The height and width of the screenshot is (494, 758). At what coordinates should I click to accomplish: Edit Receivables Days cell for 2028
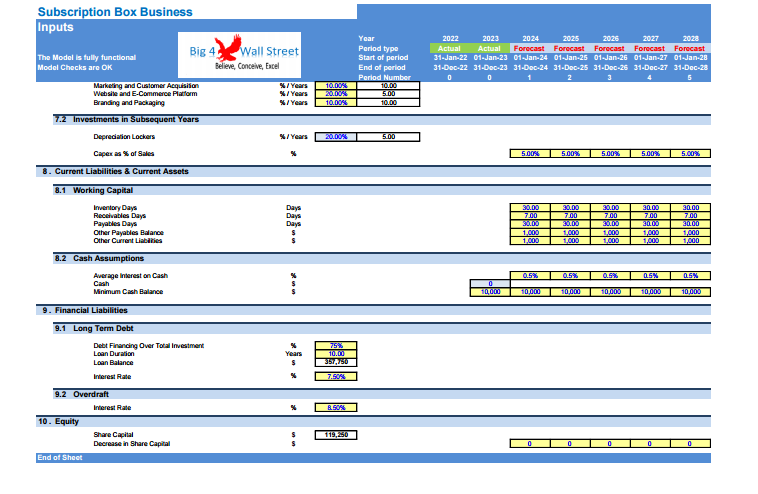[x=690, y=216]
